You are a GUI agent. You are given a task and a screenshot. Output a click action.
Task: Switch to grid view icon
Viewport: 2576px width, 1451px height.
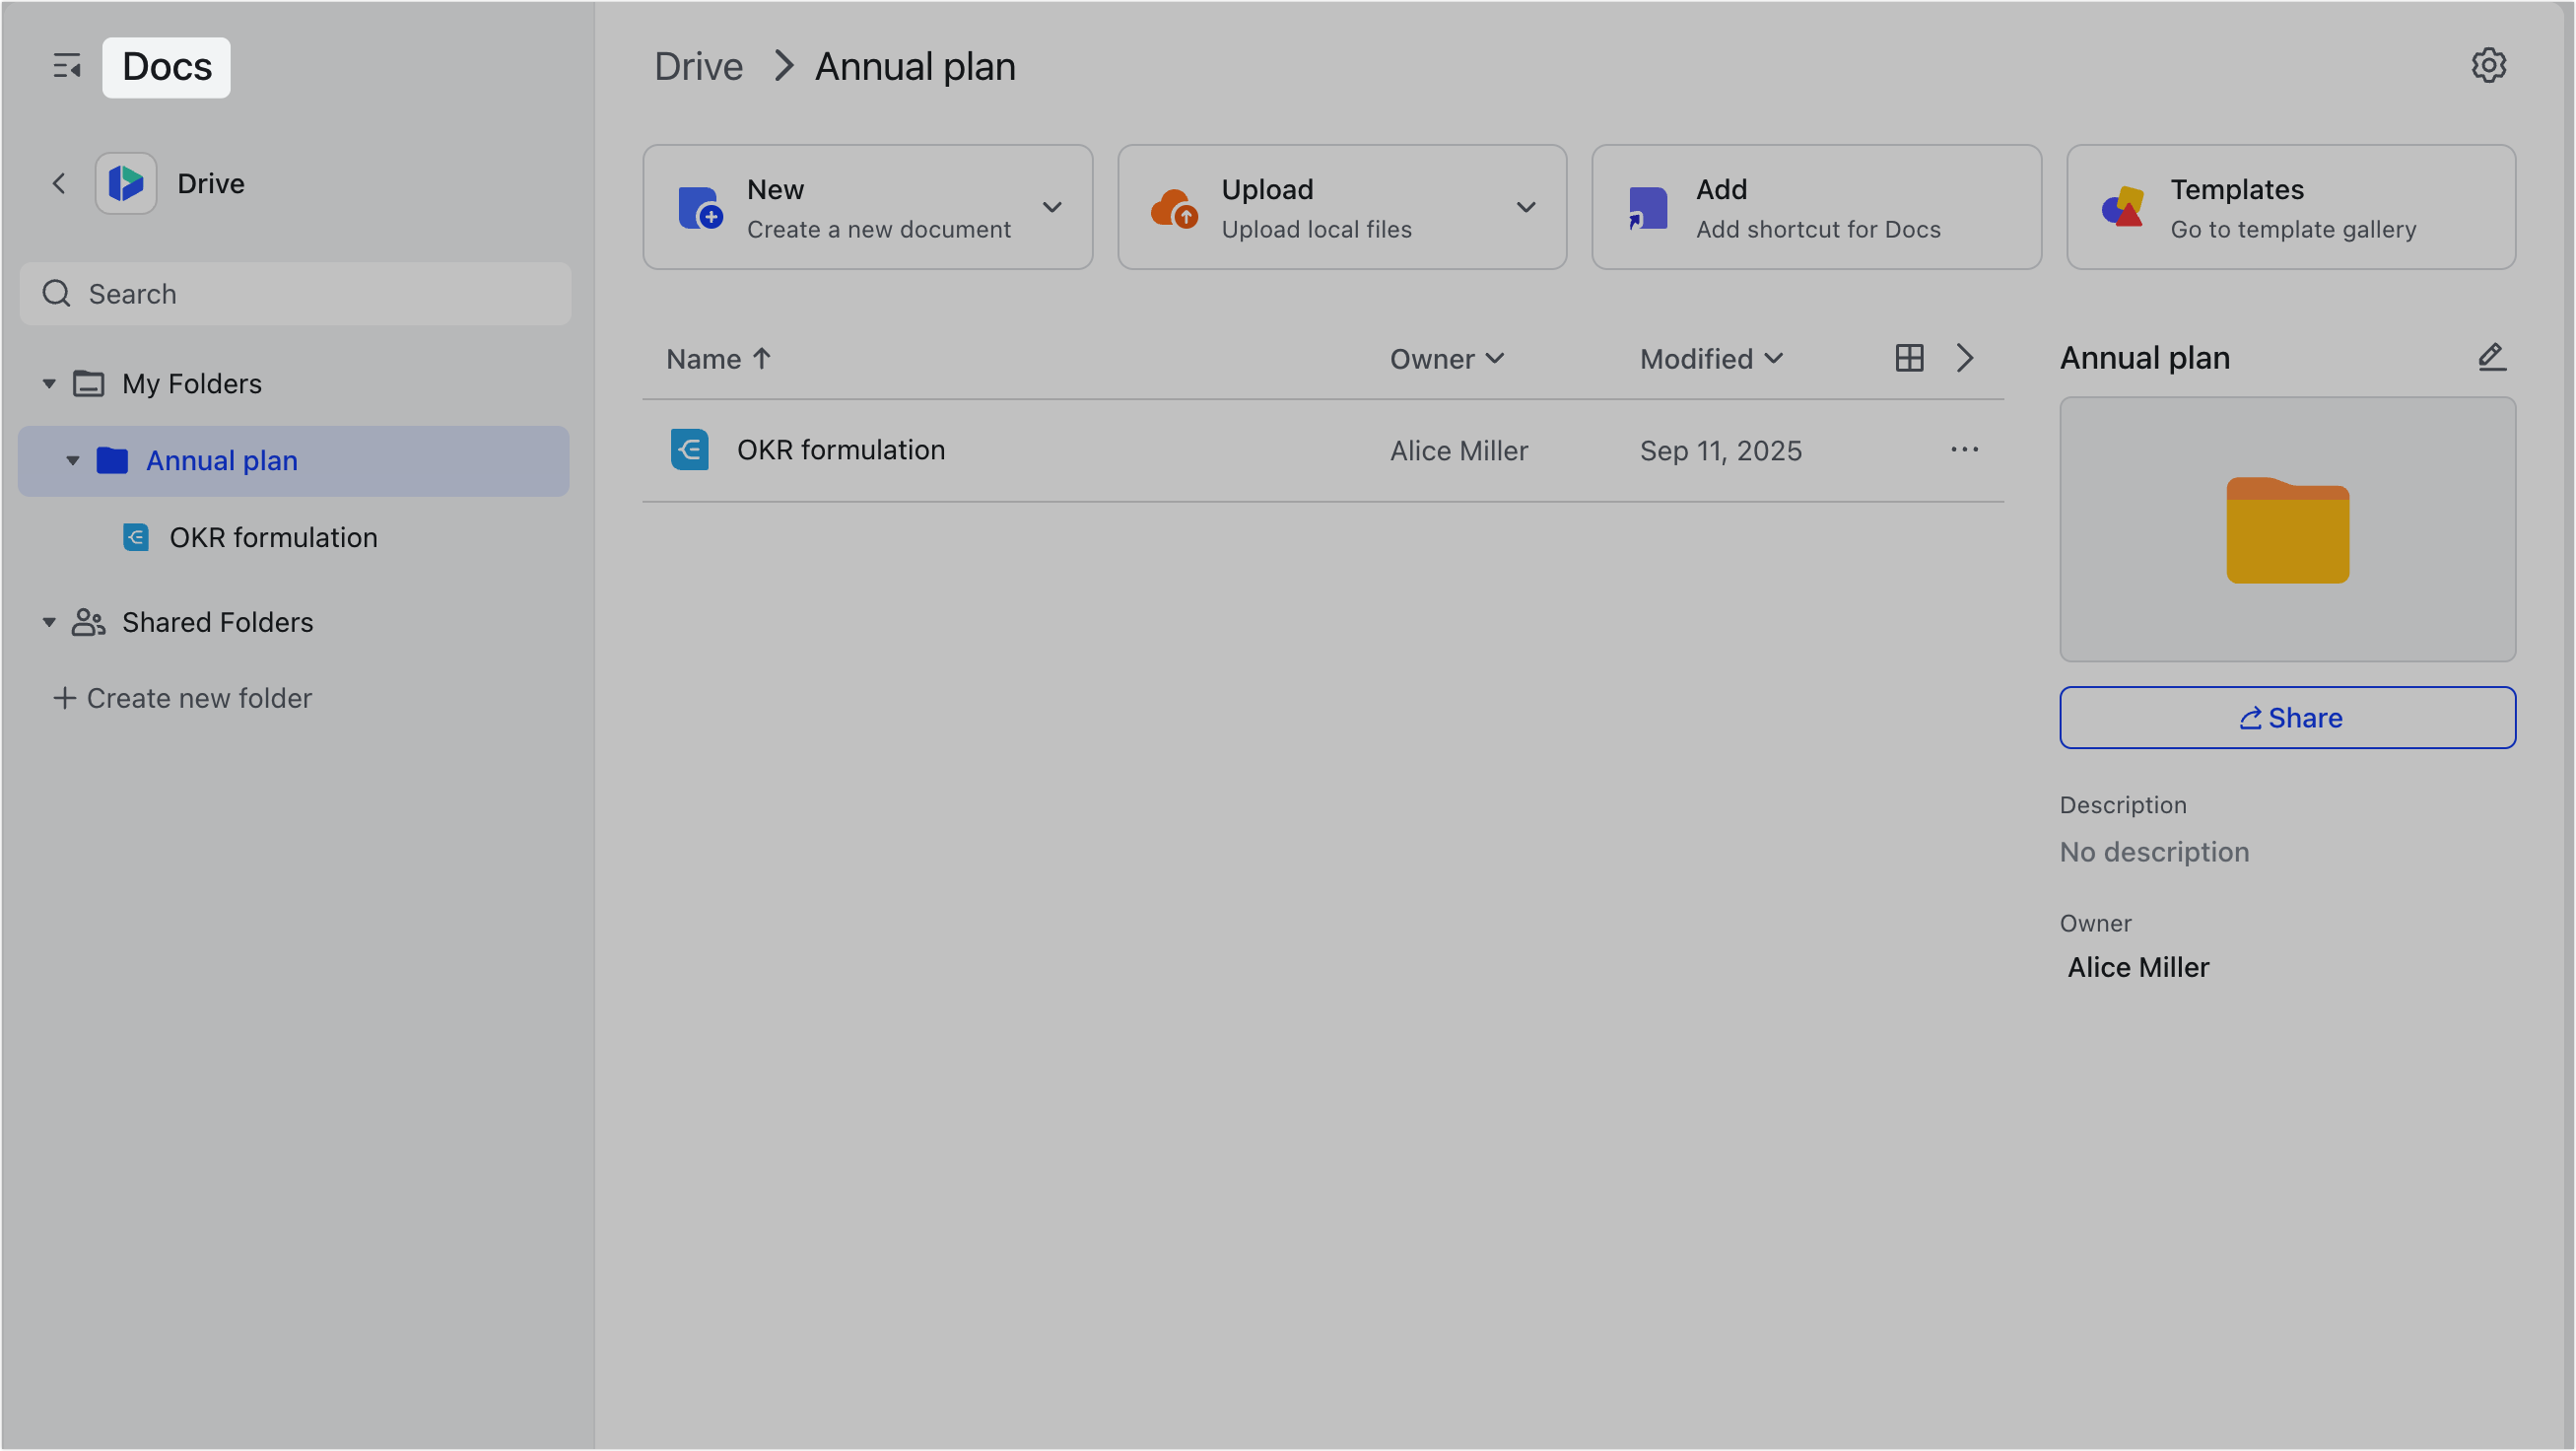click(x=1909, y=359)
